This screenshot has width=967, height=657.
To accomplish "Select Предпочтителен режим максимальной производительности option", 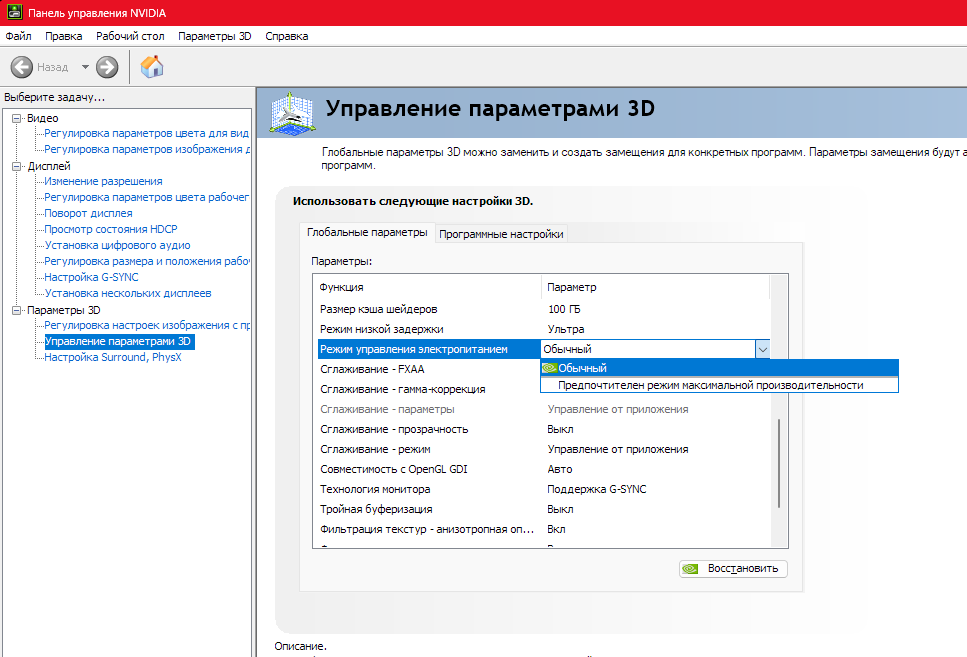I will [710, 385].
